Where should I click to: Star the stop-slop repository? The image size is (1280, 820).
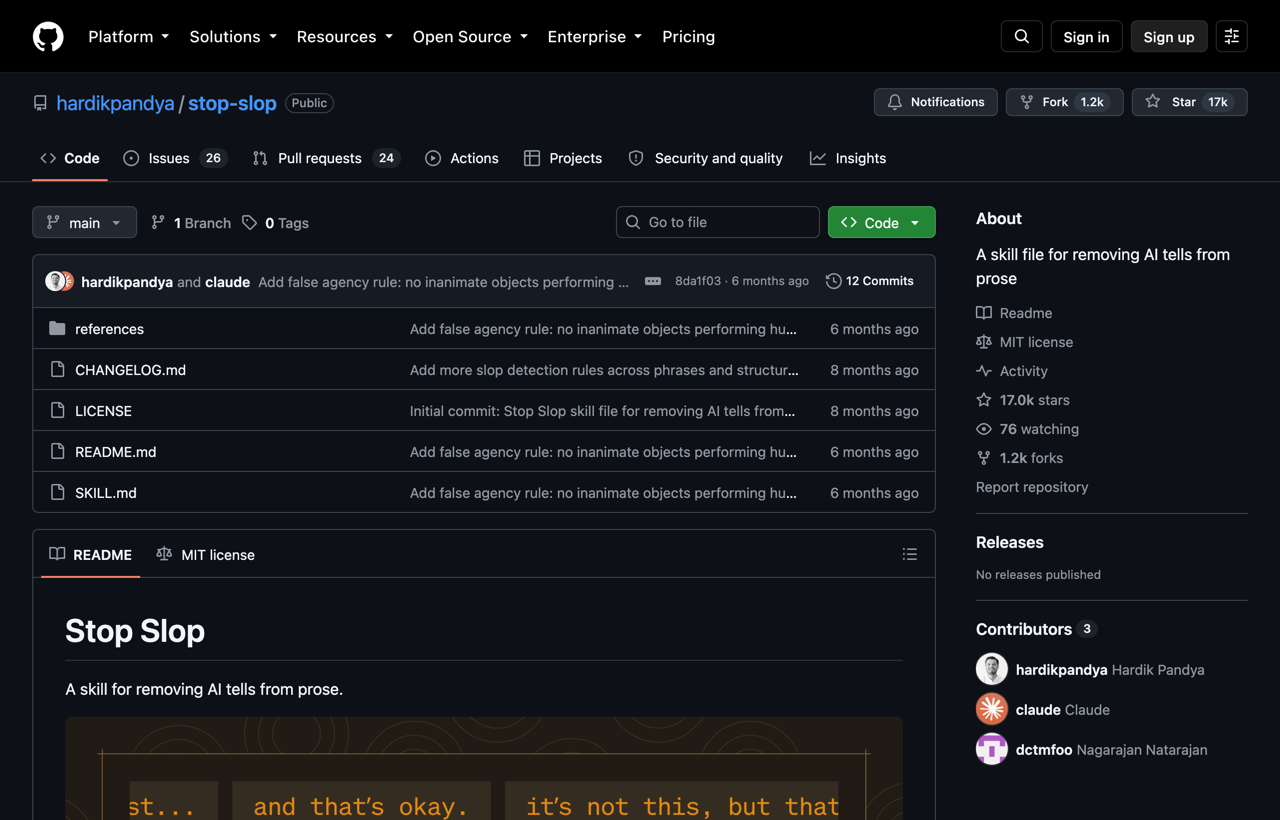[x=1189, y=102]
